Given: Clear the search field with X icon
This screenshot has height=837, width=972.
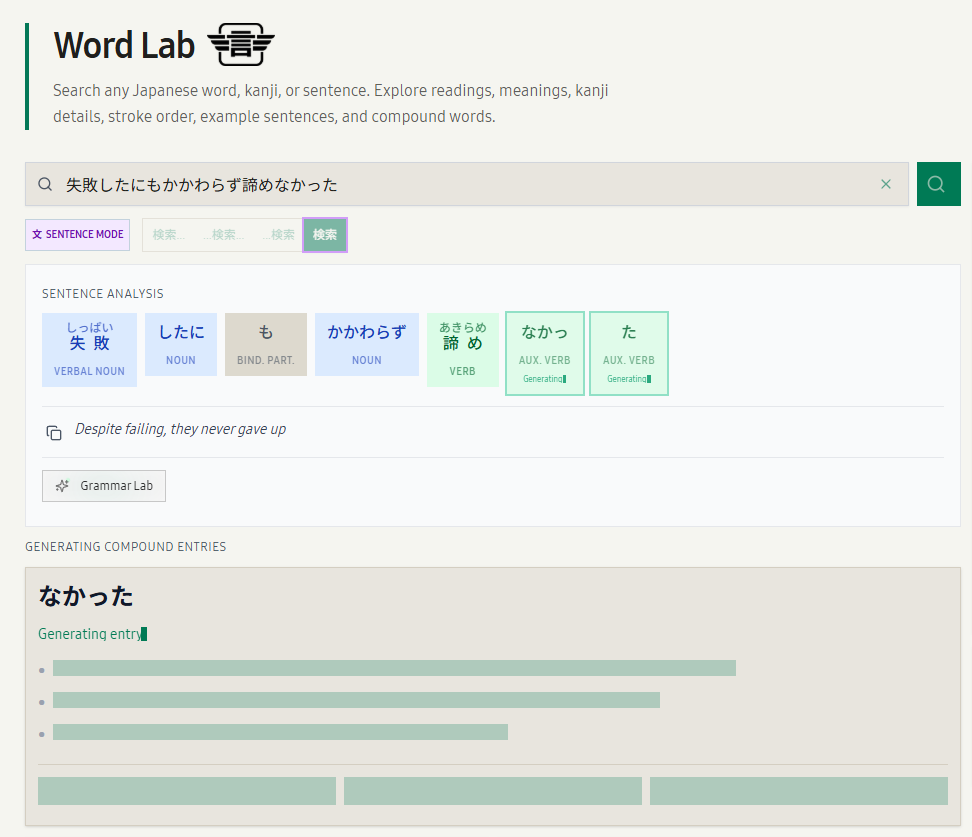Looking at the screenshot, I should 886,184.
